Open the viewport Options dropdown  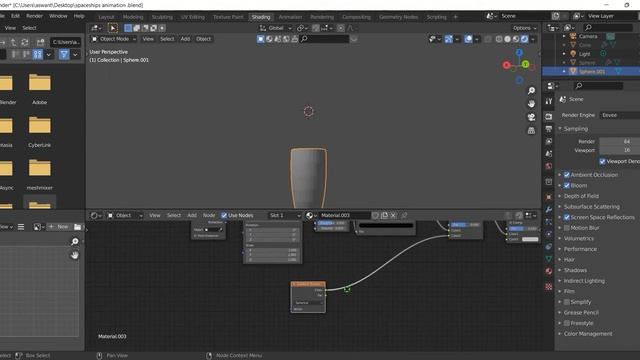[x=524, y=28]
